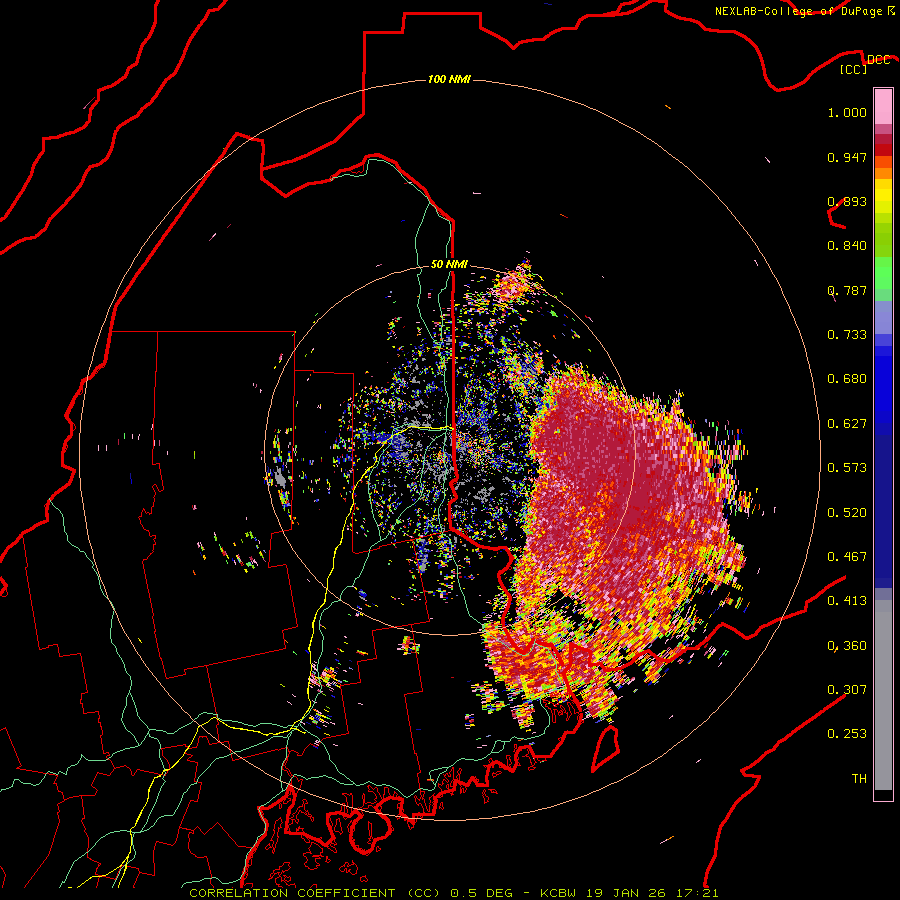Select the 0.360 legend value
Image resolution: width=900 pixels, height=900 pixels.
[x=847, y=646]
